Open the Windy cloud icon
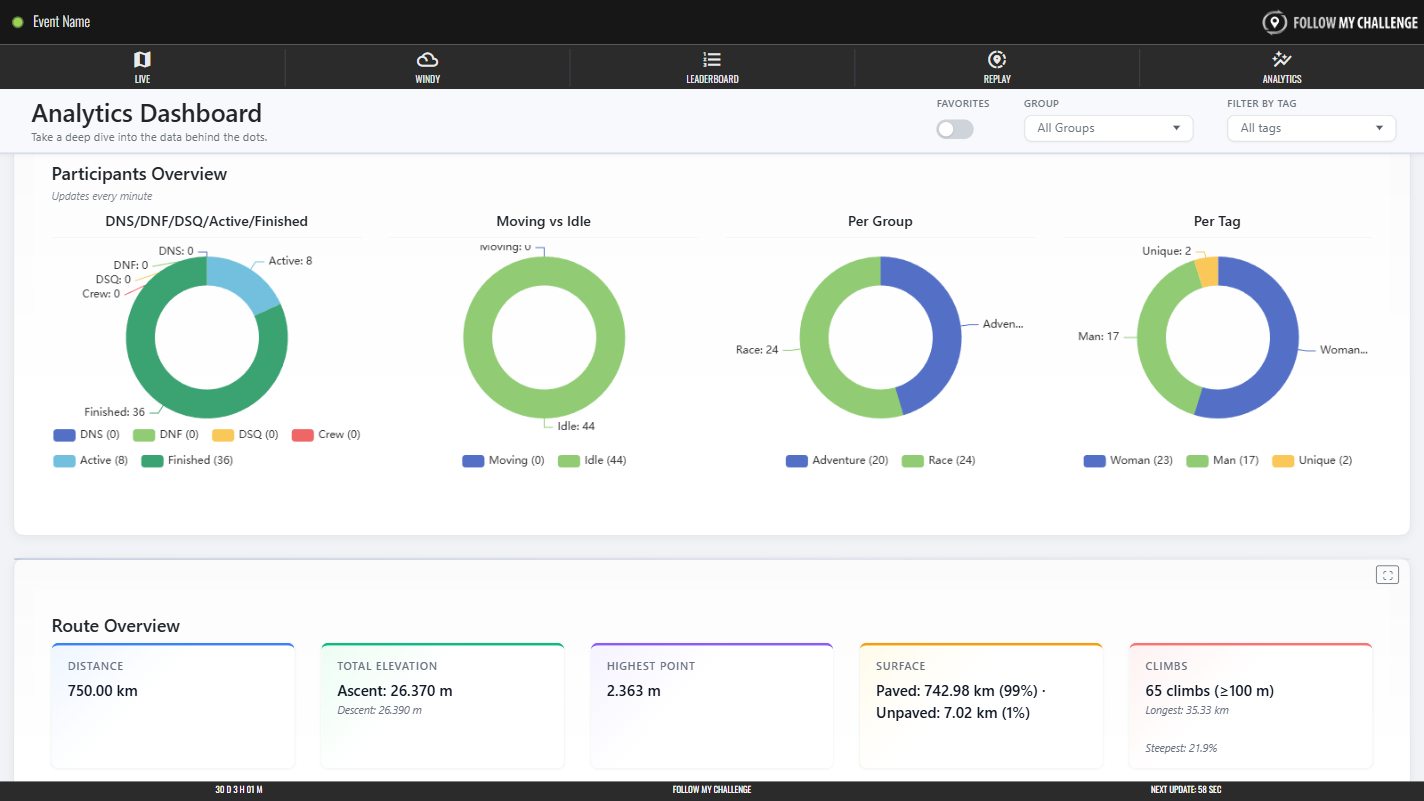 point(427,60)
